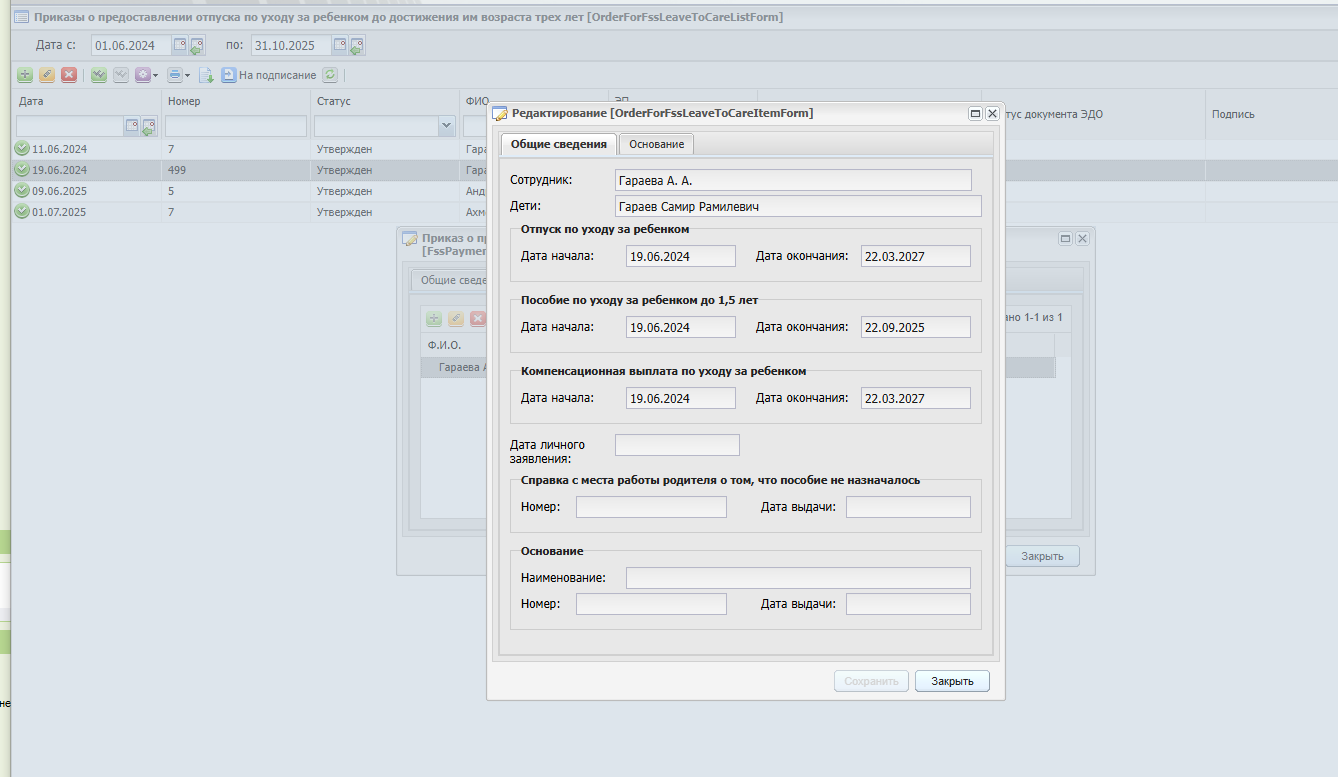Close the background Приказ window with X

click(x=1082, y=239)
